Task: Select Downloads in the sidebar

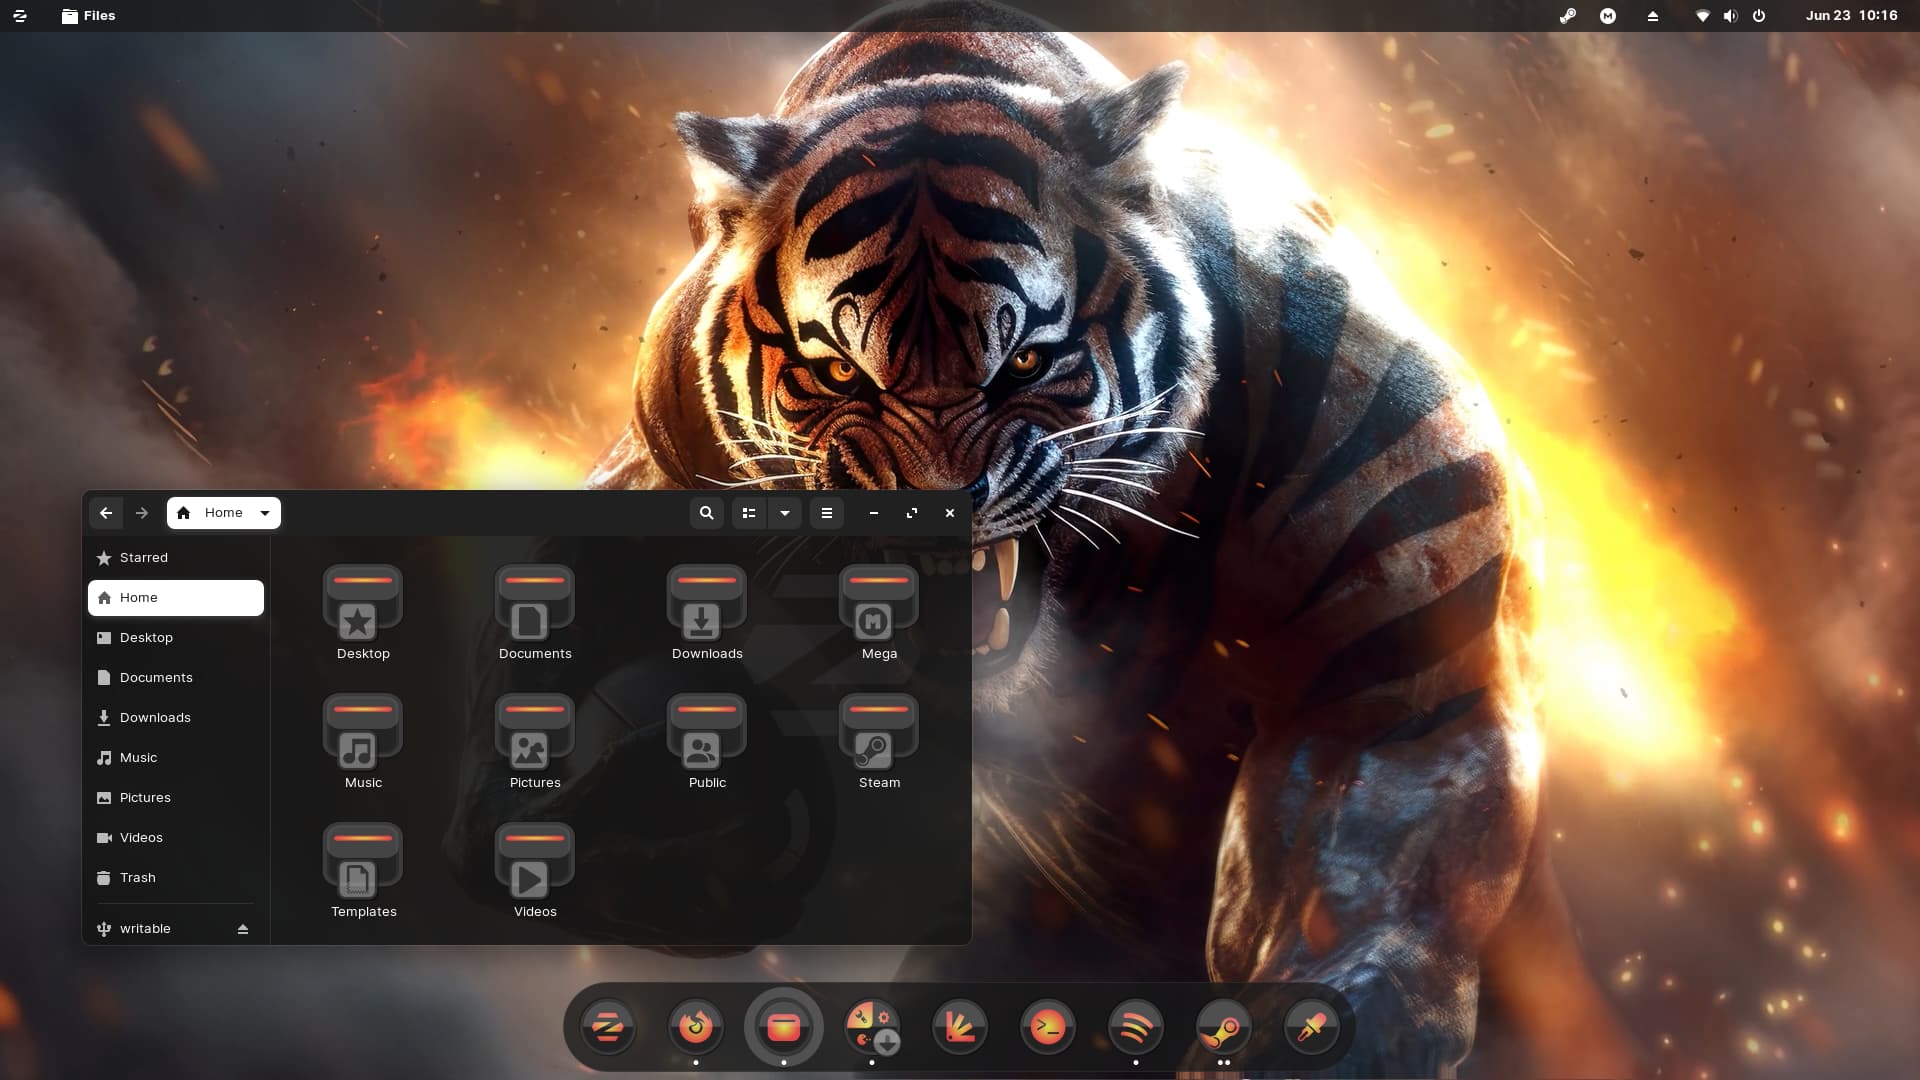Action: coord(176,718)
